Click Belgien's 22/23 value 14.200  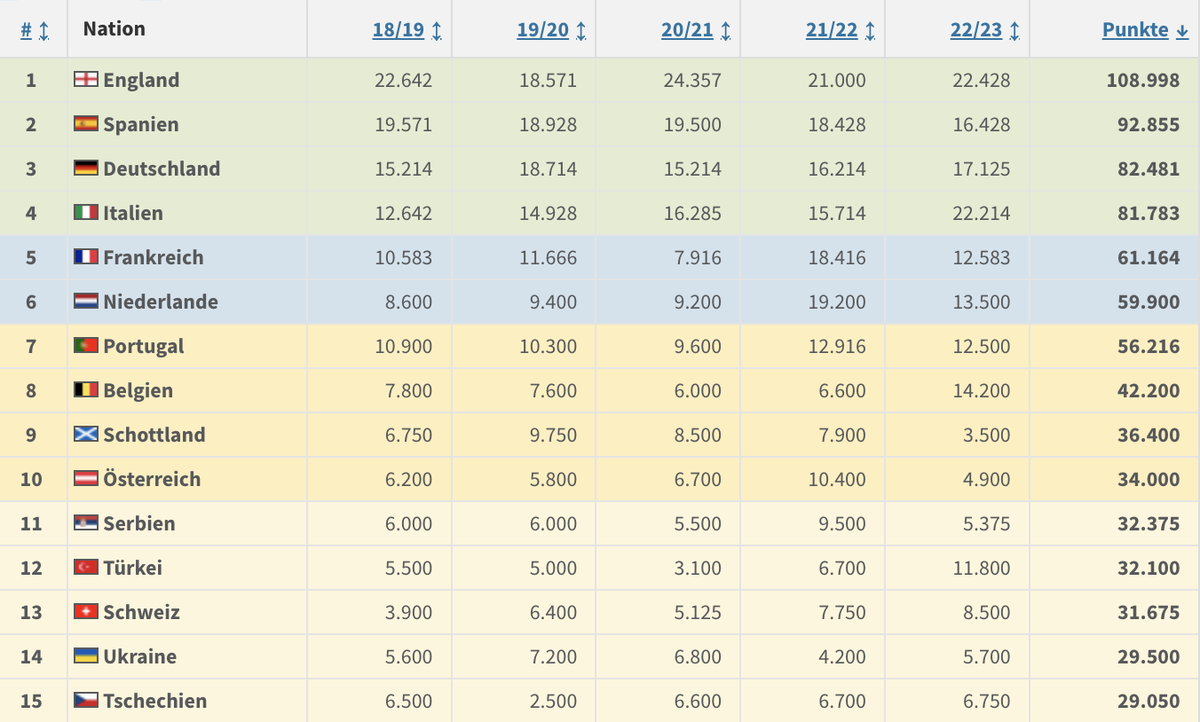[982, 390]
